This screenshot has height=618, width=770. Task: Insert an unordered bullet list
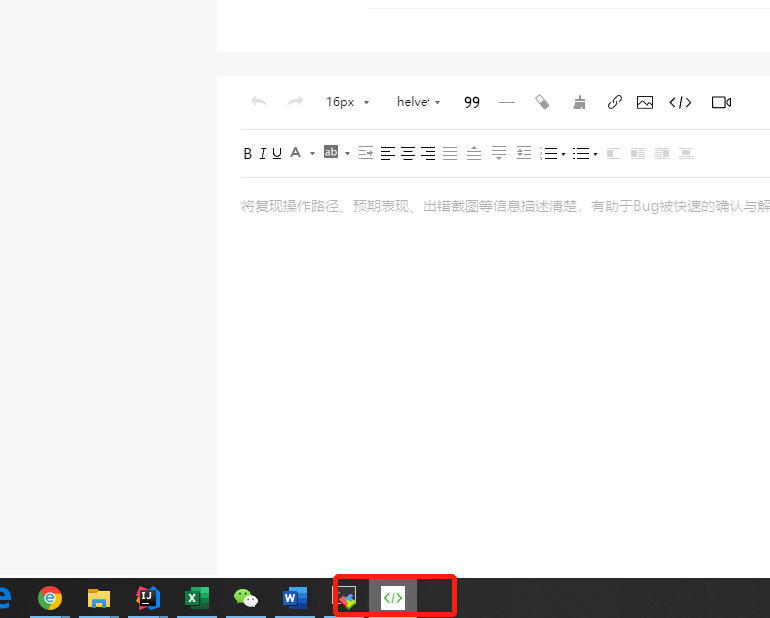581,154
